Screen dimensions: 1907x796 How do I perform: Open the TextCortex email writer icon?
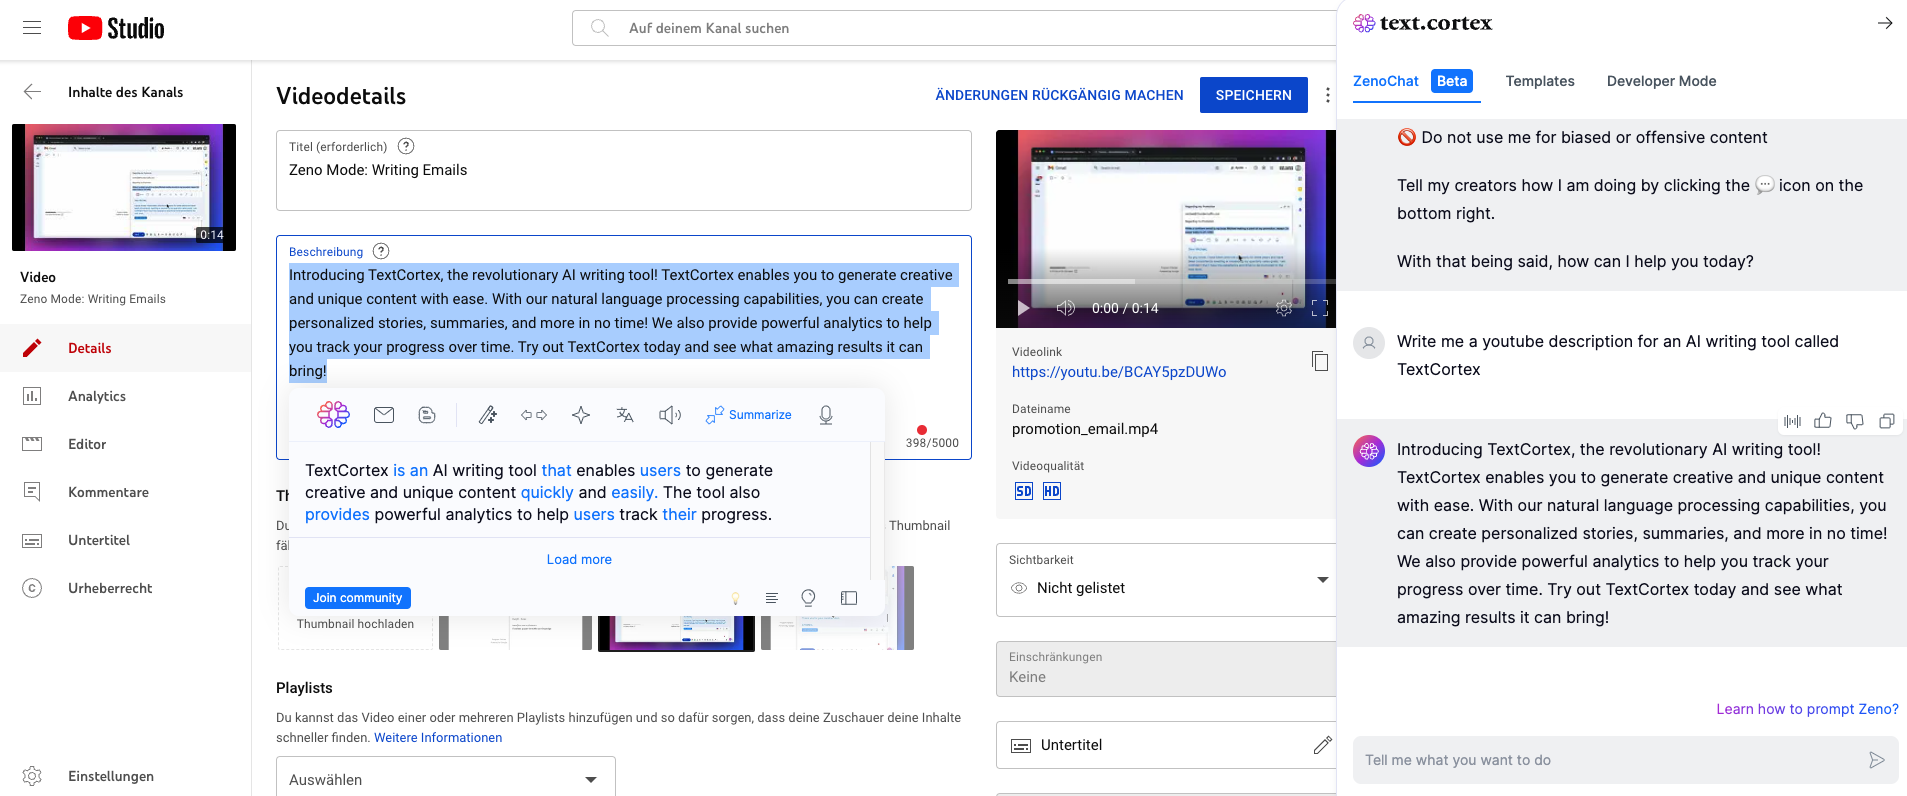tap(384, 415)
